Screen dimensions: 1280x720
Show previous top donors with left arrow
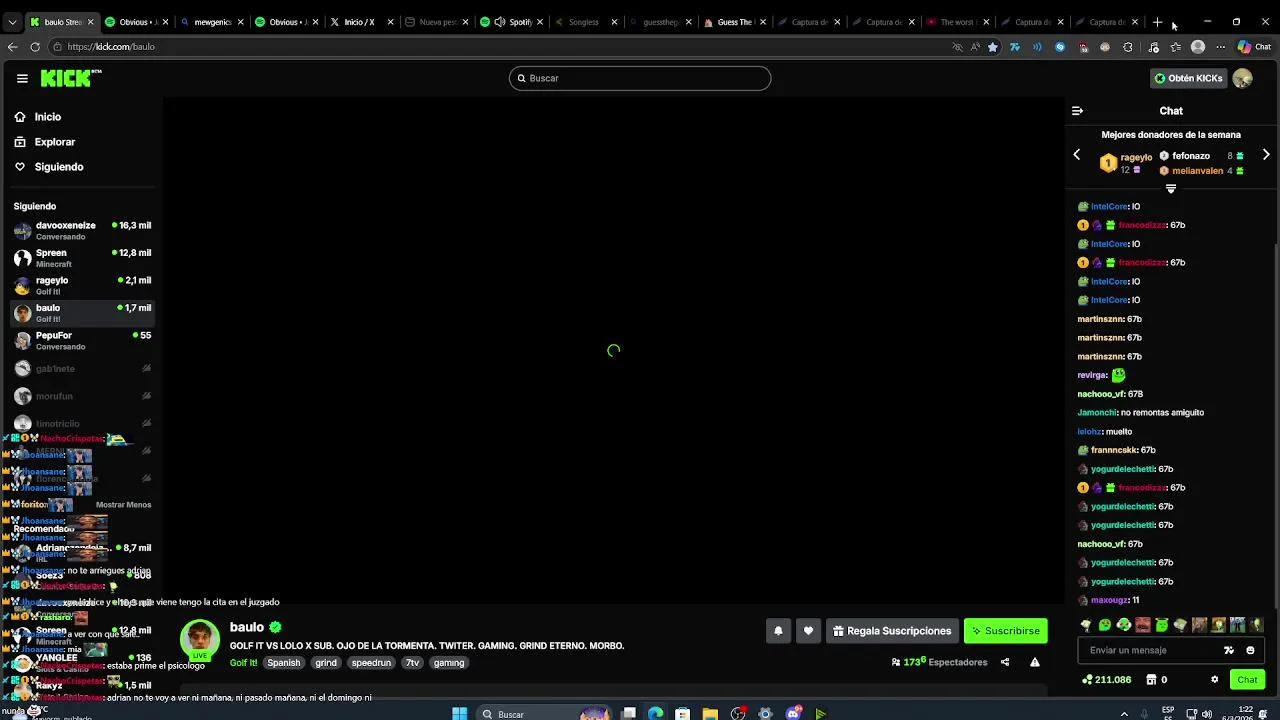(x=1077, y=155)
